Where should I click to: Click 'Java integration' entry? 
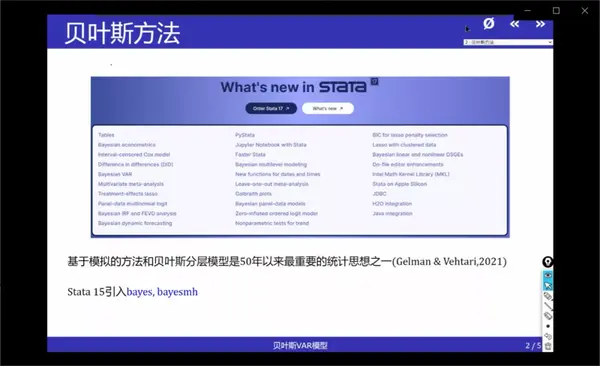[x=392, y=213]
